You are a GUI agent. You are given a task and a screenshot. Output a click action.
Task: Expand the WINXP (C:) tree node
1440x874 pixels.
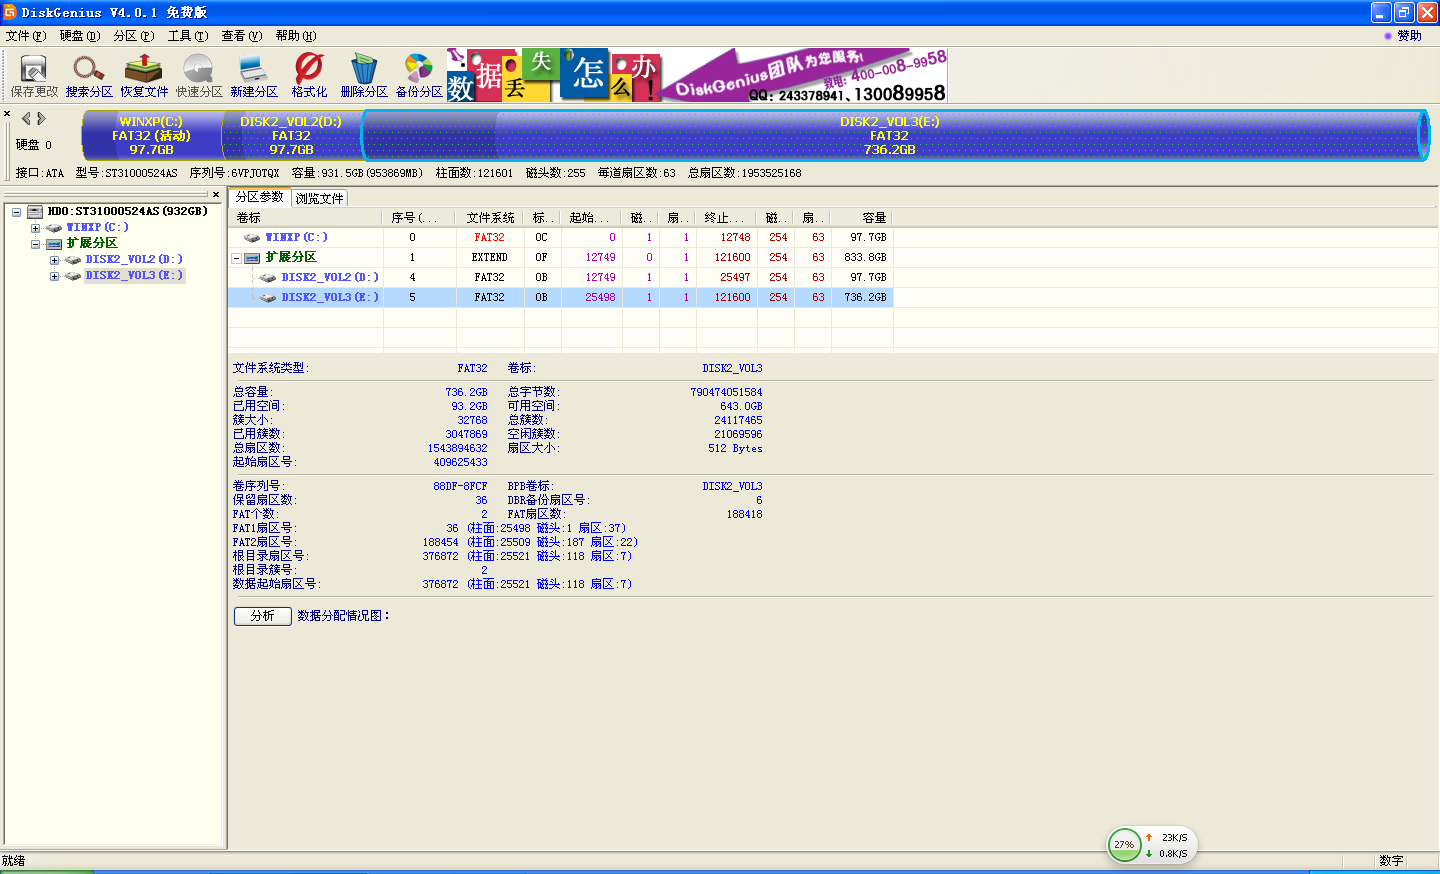36,228
